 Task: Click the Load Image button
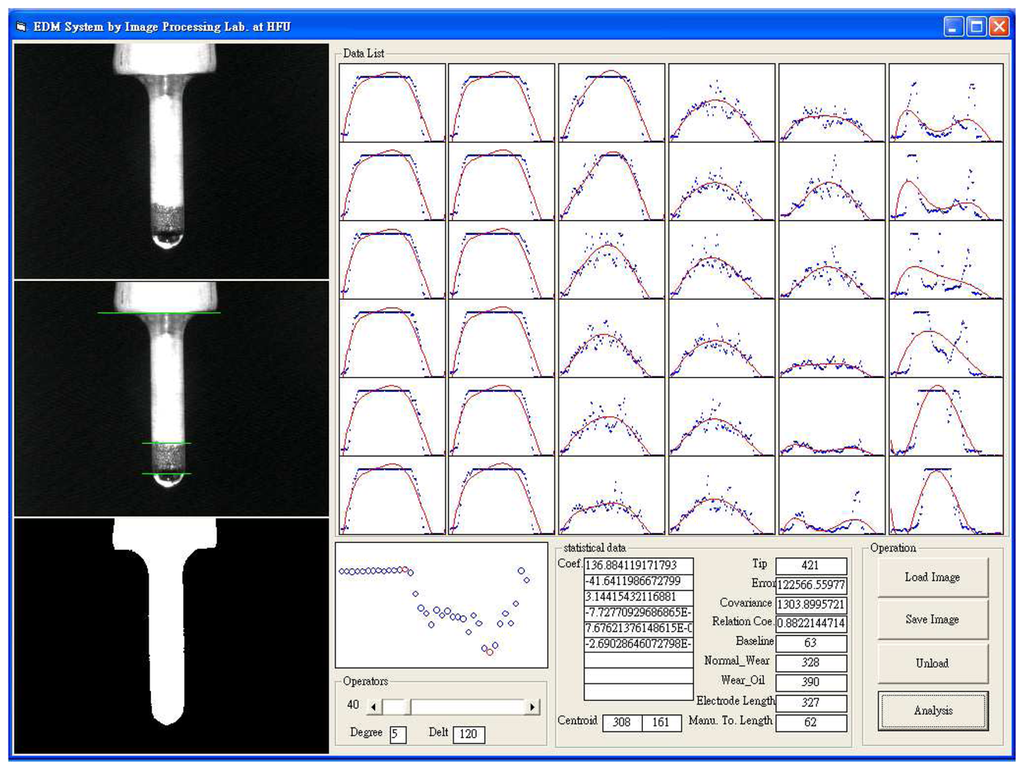click(x=931, y=577)
